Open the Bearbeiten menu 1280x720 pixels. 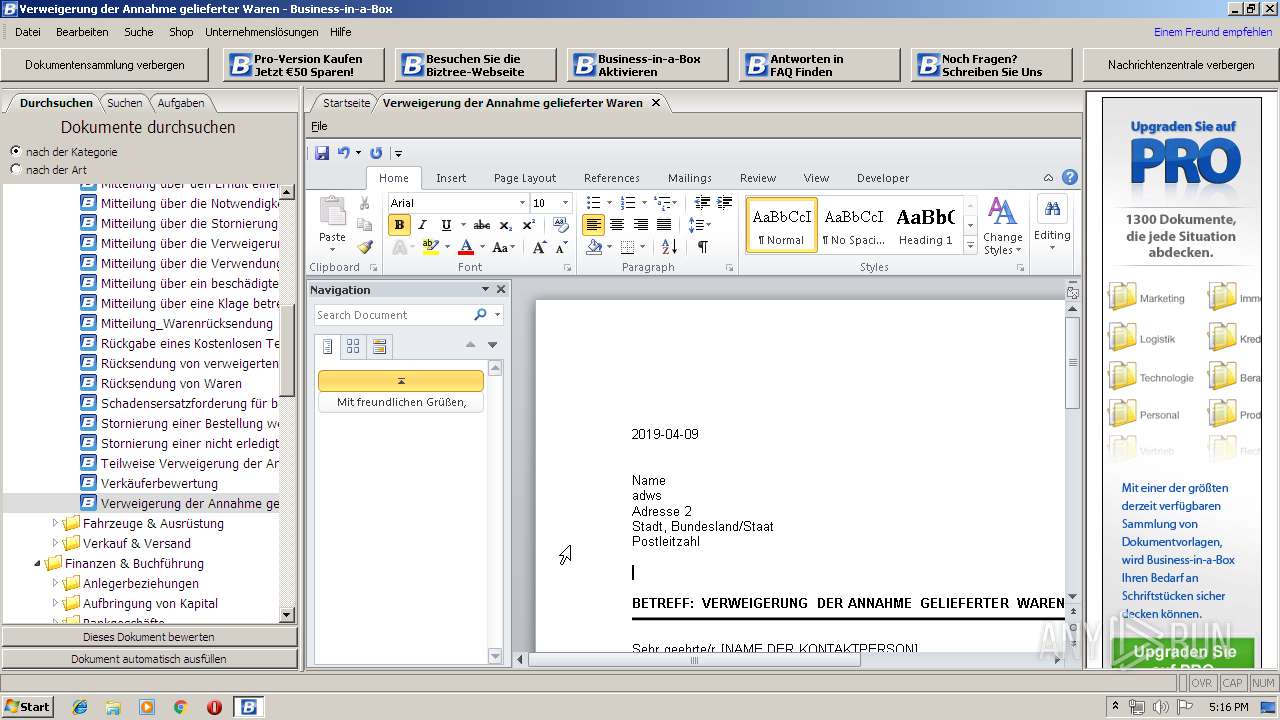[x=82, y=32]
